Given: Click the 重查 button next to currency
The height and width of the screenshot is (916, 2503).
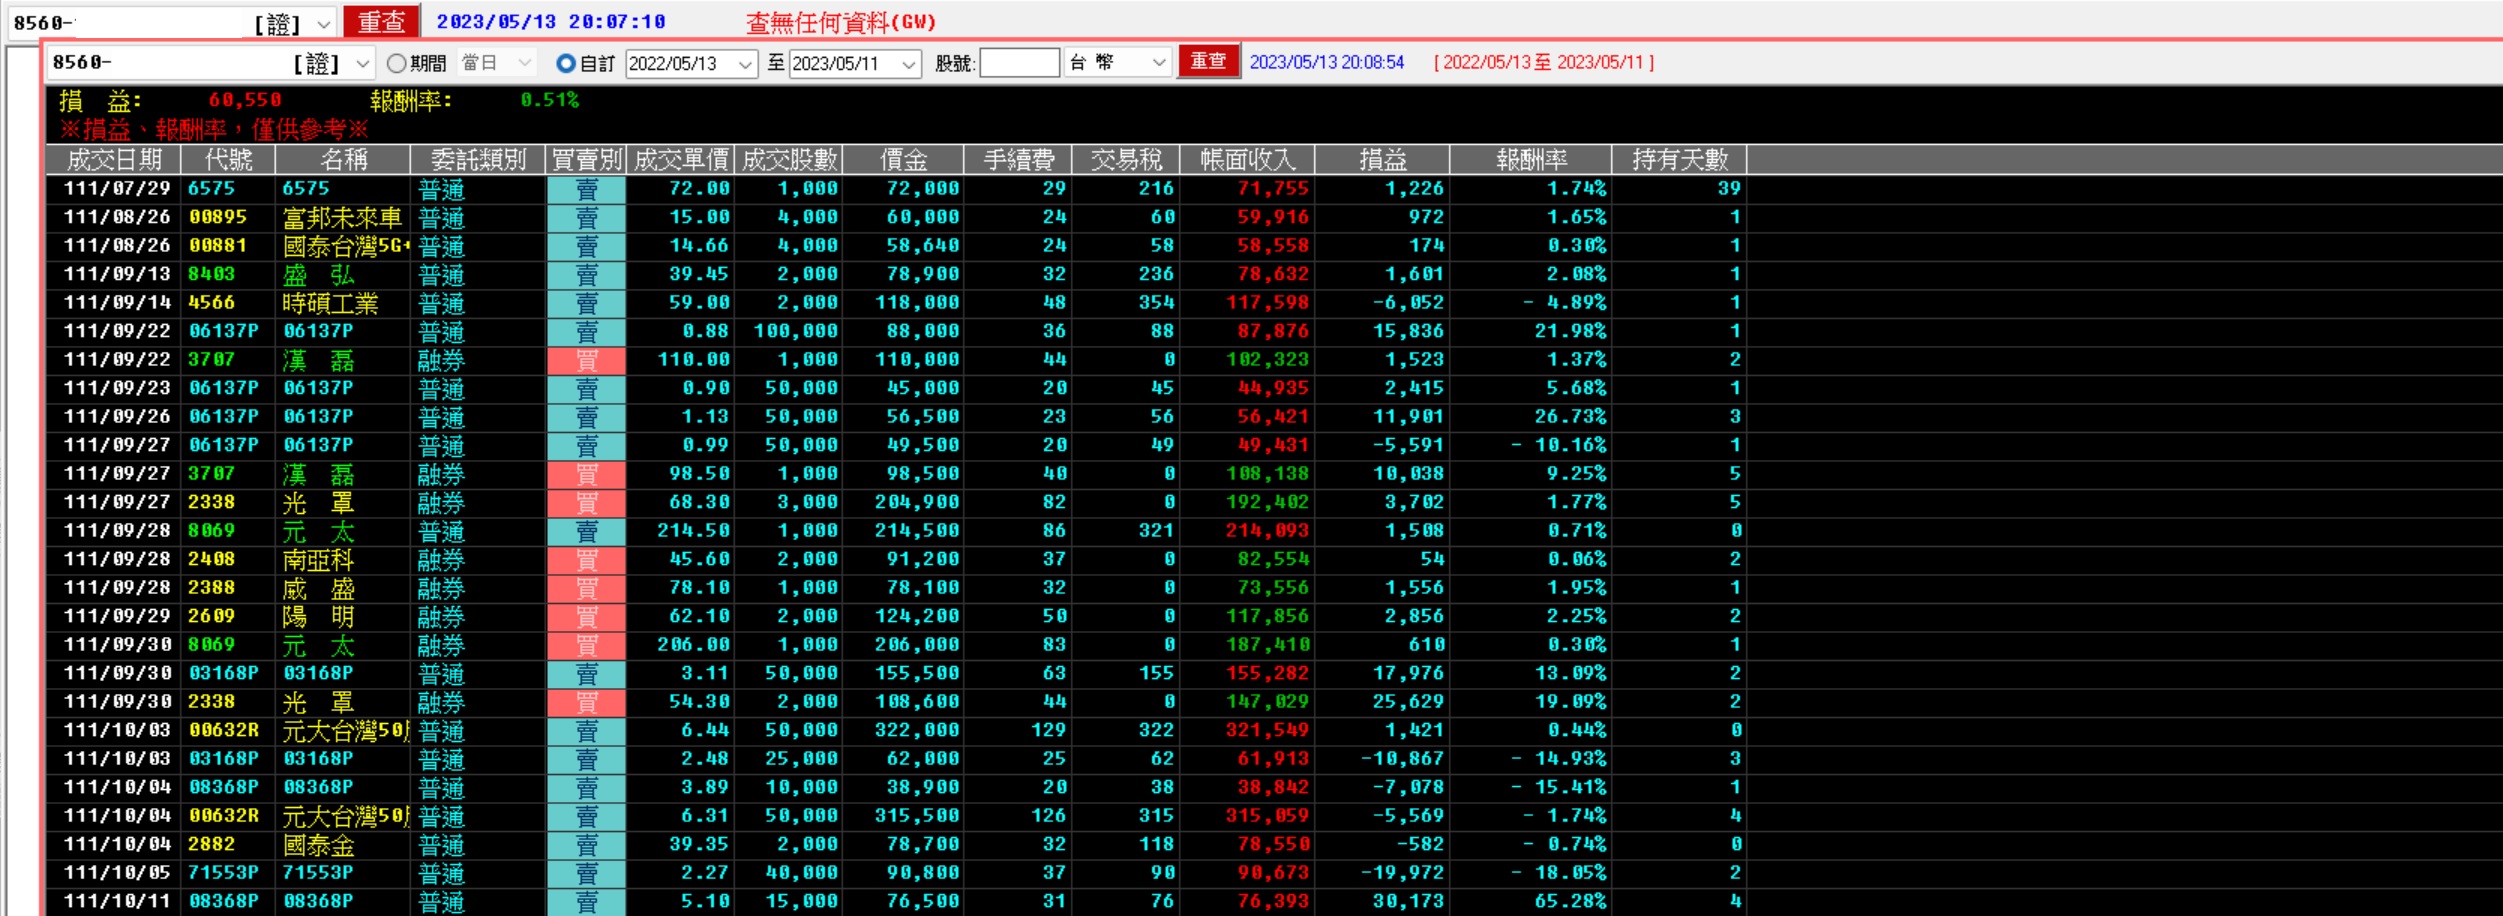Looking at the screenshot, I should (1208, 61).
